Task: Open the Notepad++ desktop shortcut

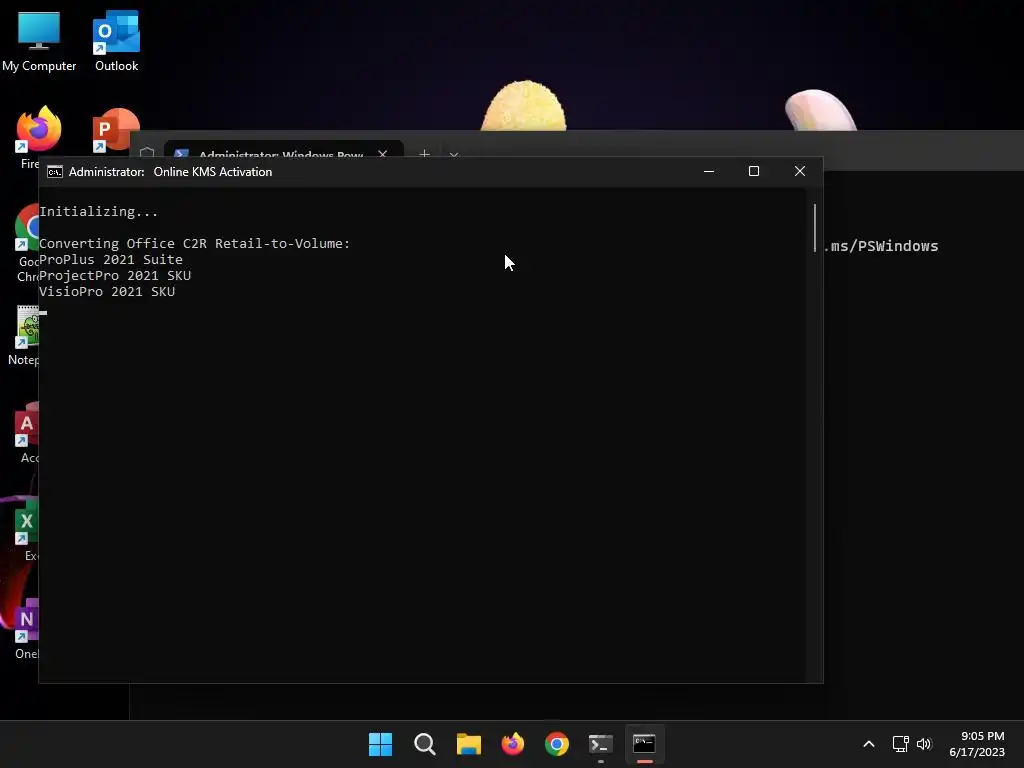Action: pyautogui.click(x=26, y=336)
